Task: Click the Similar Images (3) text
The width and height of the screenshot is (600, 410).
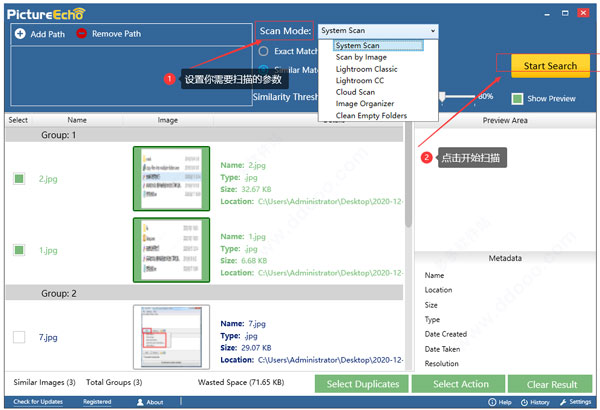Action: click(44, 382)
